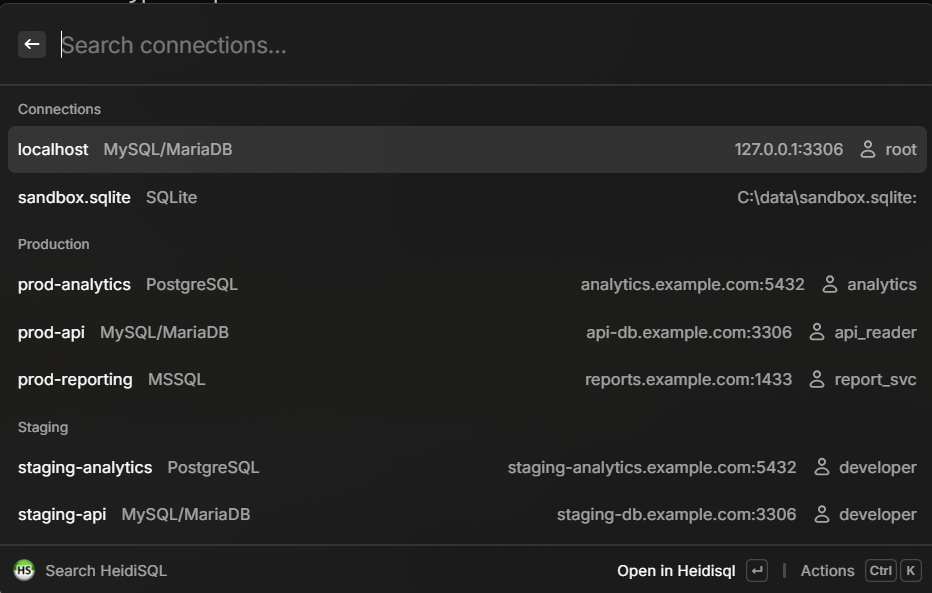Click the Ctrl key badge

pos(880,571)
